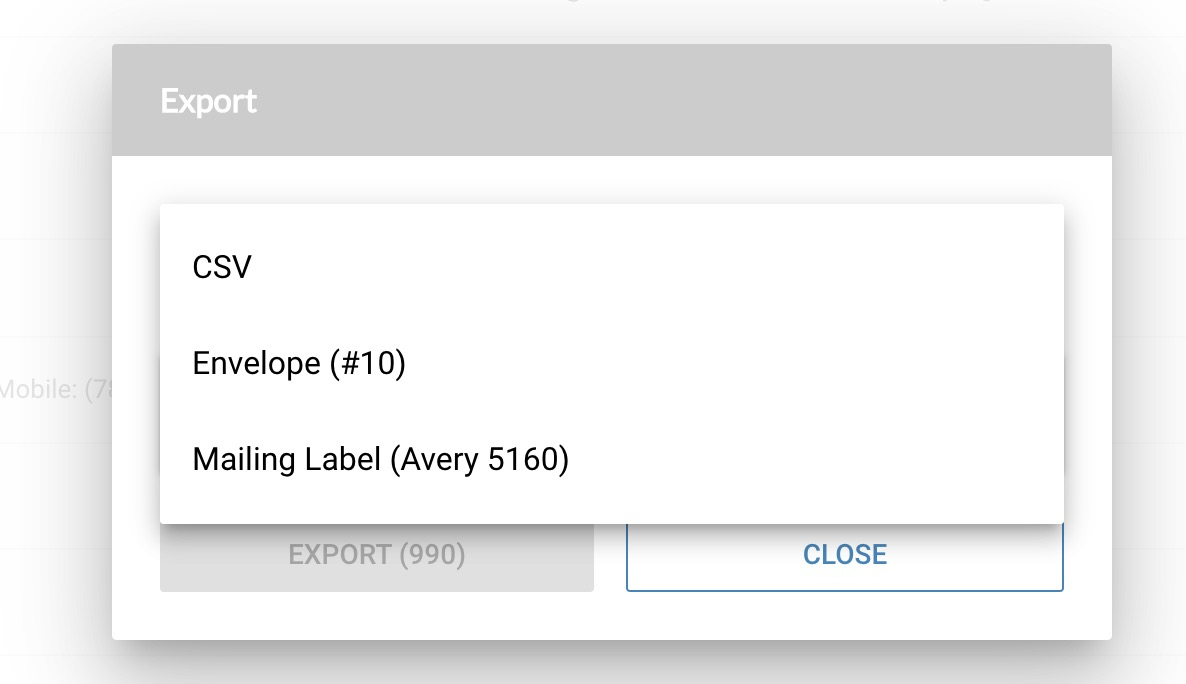1186x684 pixels.
Task: Click Avery 5160 text in the dropdown
Action: coord(480,459)
